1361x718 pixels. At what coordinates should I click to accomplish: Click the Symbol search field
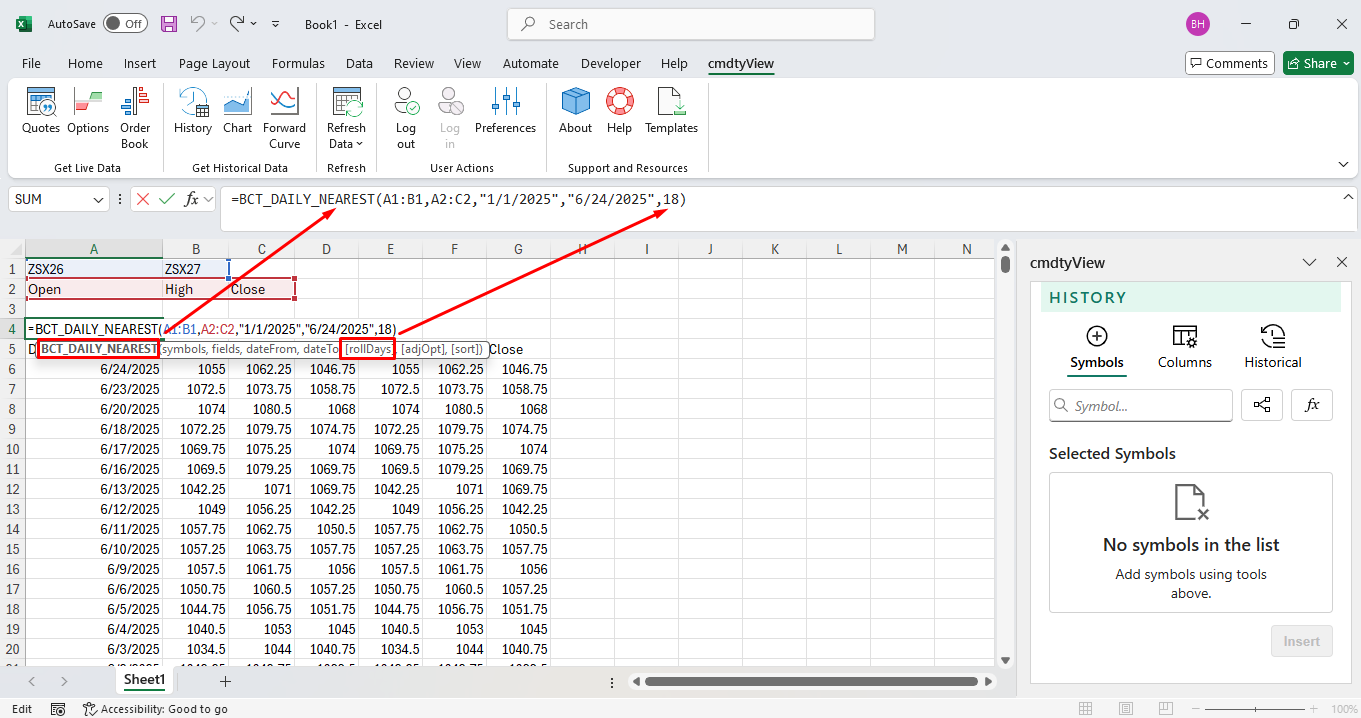coord(1141,406)
